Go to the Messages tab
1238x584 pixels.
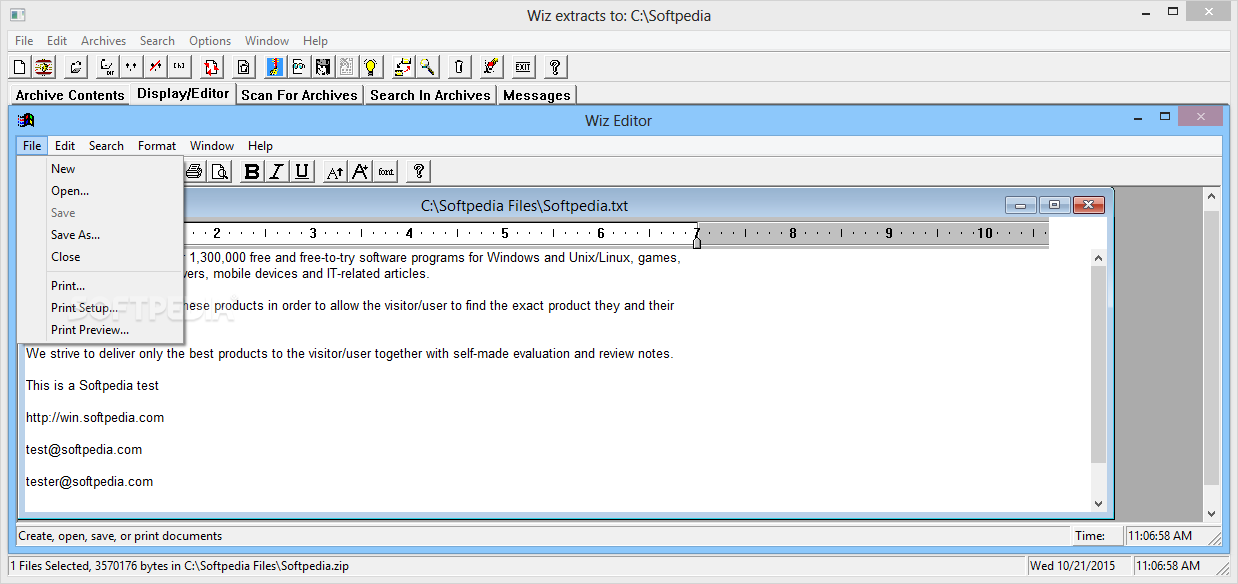click(x=537, y=95)
